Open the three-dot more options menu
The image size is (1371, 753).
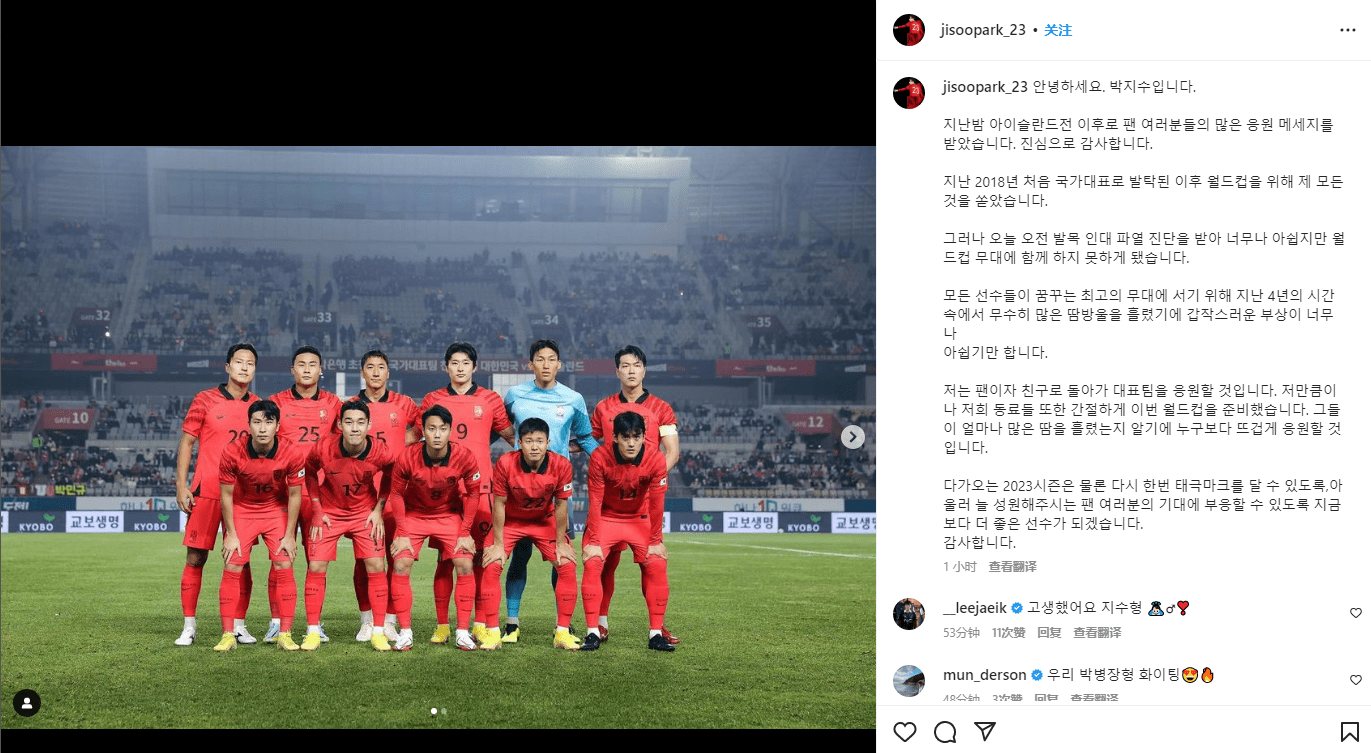(1348, 30)
